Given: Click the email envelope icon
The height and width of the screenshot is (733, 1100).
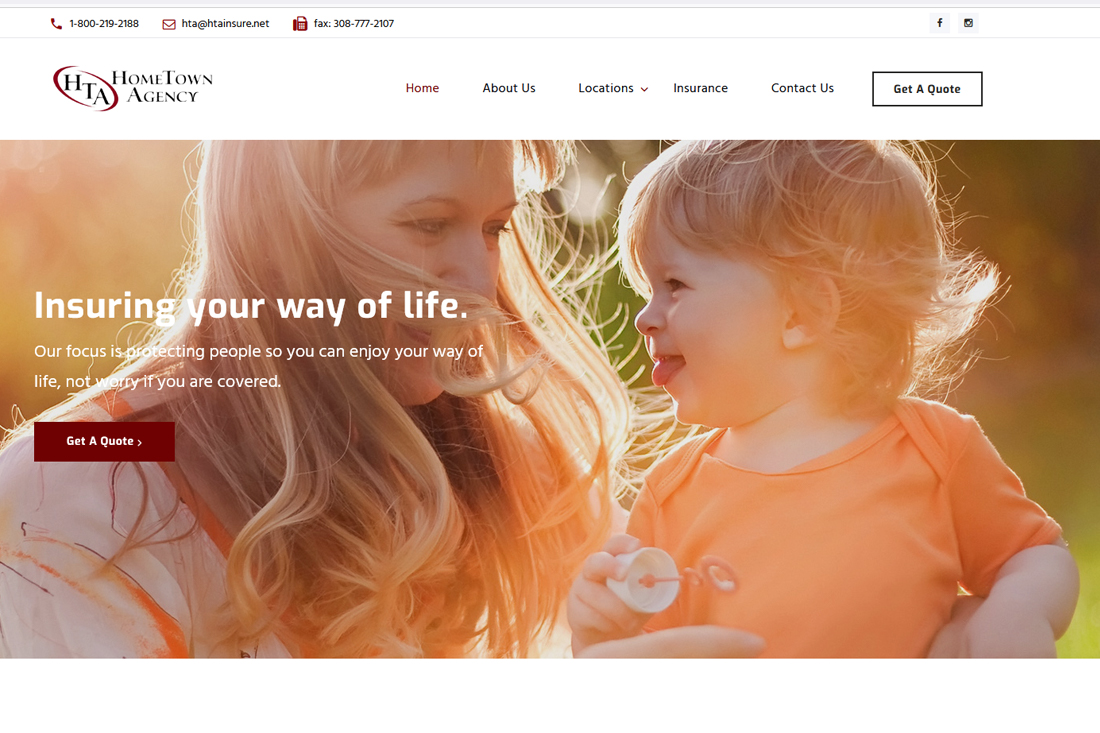Looking at the screenshot, I should pos(169,25).
